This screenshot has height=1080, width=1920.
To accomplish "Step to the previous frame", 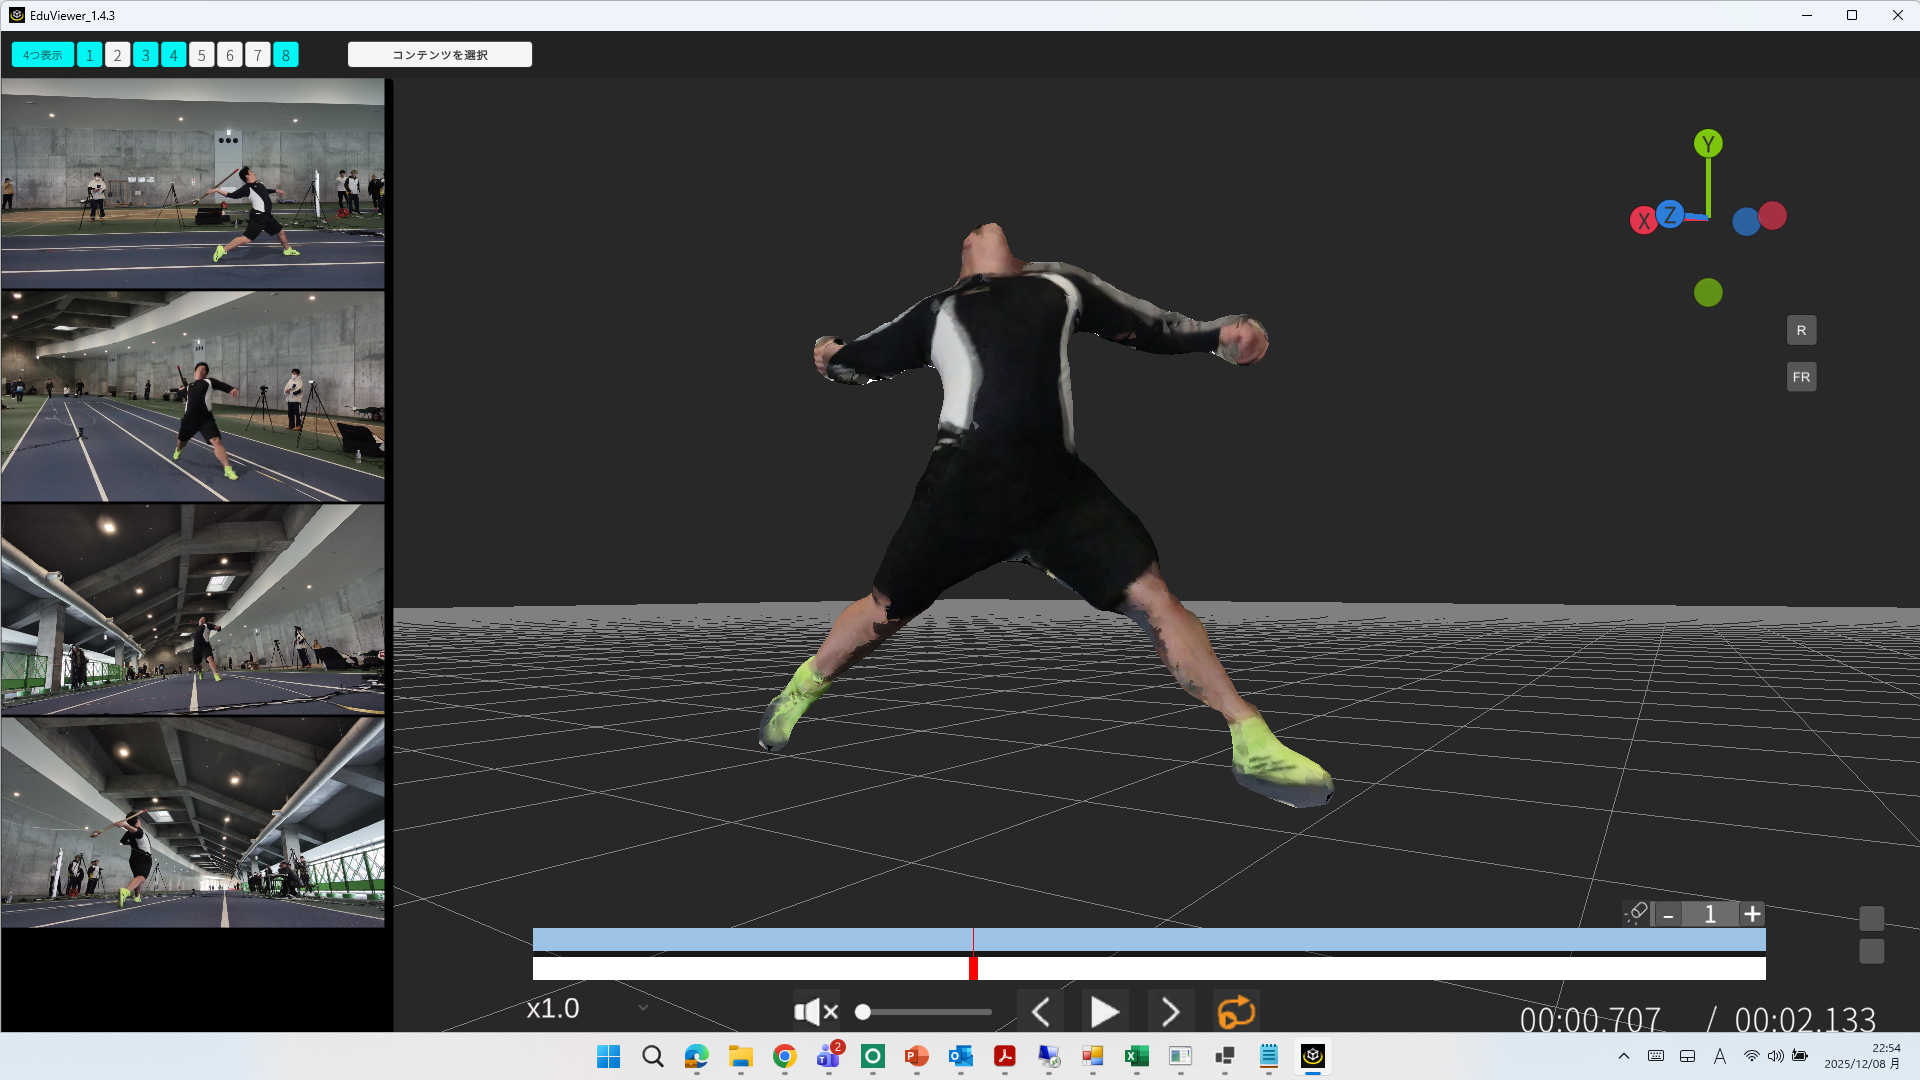I will coord(1041,1012).
